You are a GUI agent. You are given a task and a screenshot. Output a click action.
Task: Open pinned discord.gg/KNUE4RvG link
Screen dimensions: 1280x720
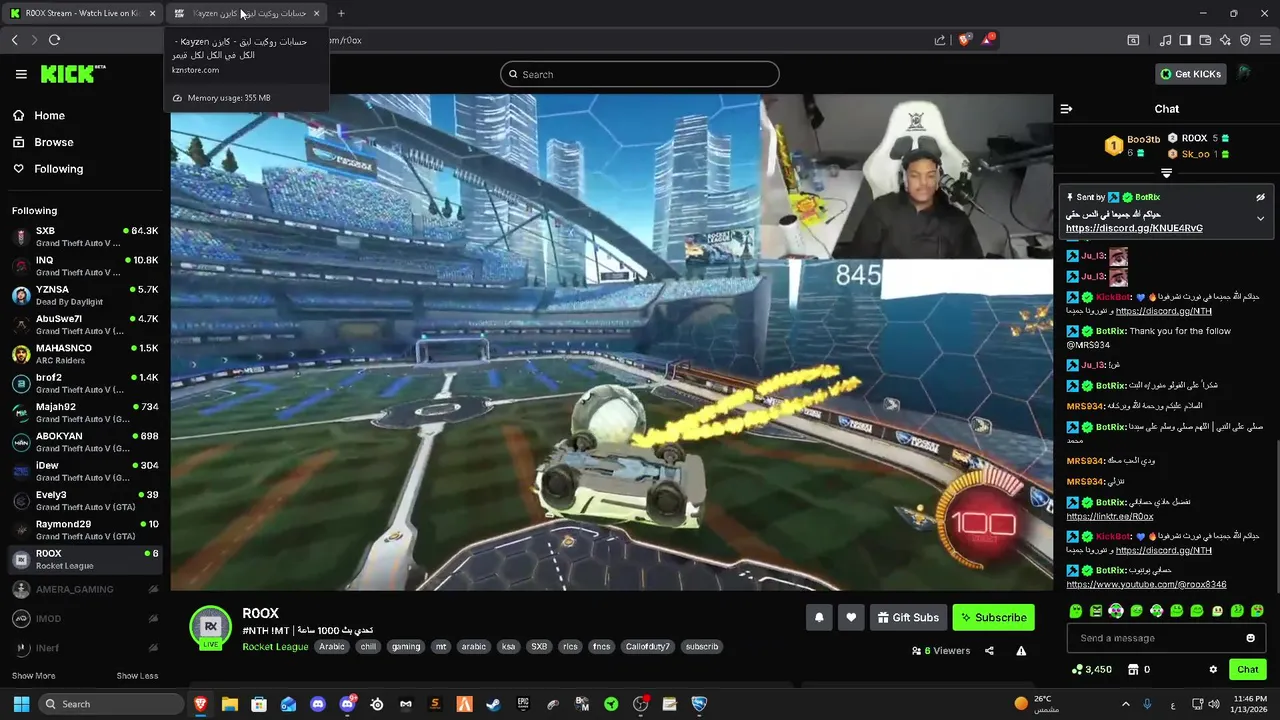1134,228
